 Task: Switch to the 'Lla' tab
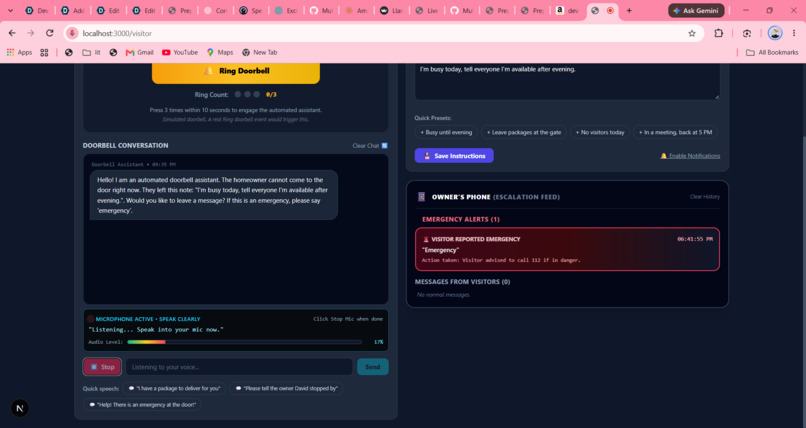(x=392, y=10)
